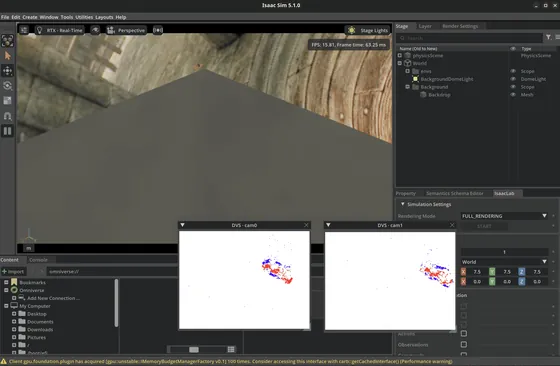Open the Utilities menu
The height and width of the screenshot is (366, 560).
pos(84,17)
